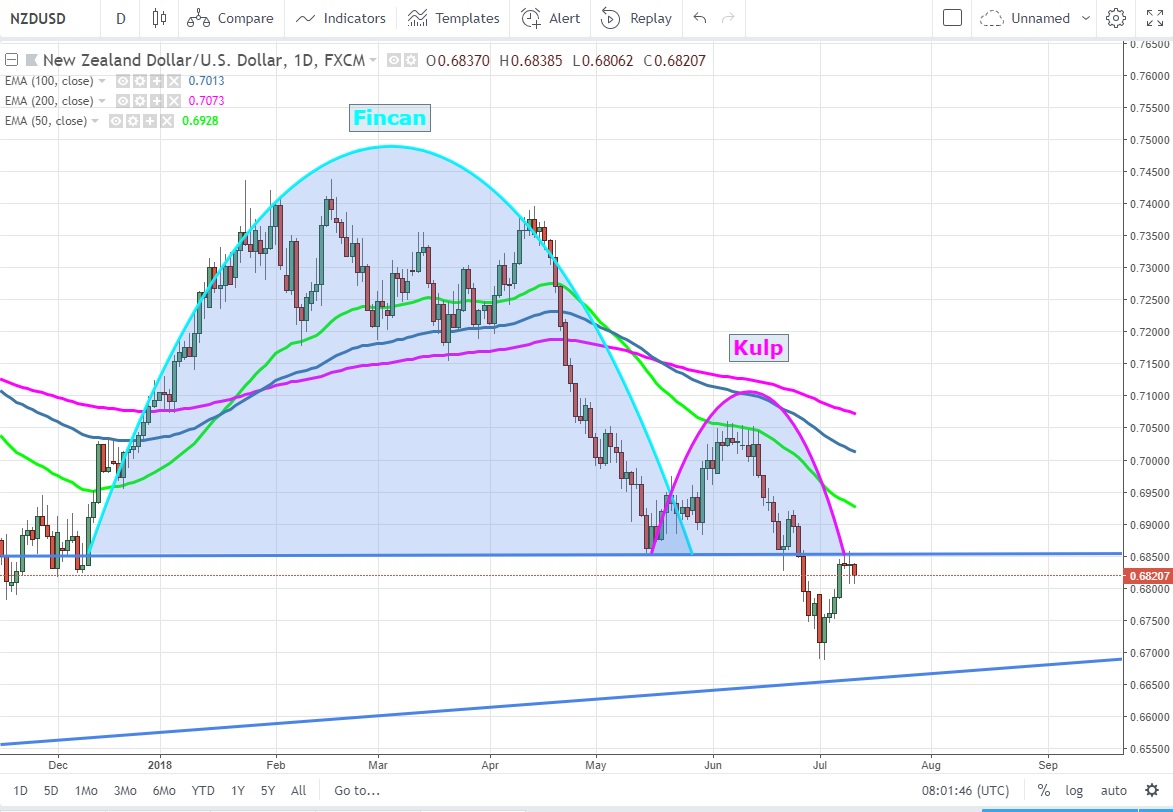Open the D timeframe interval dropdown
This screenshot has height=812, width=1173.
click(121, 18)
